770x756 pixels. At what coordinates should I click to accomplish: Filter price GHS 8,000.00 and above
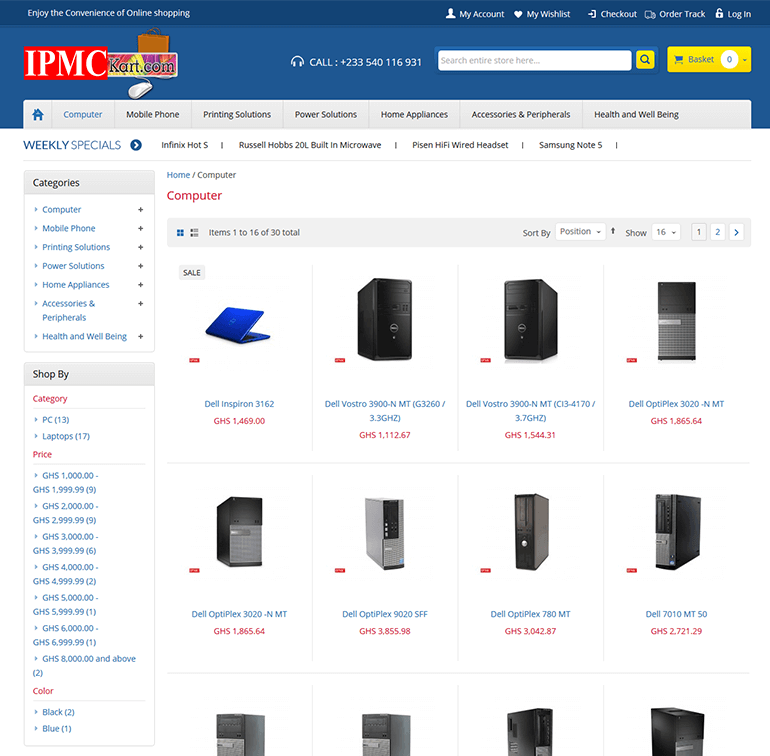pos(84,666)
